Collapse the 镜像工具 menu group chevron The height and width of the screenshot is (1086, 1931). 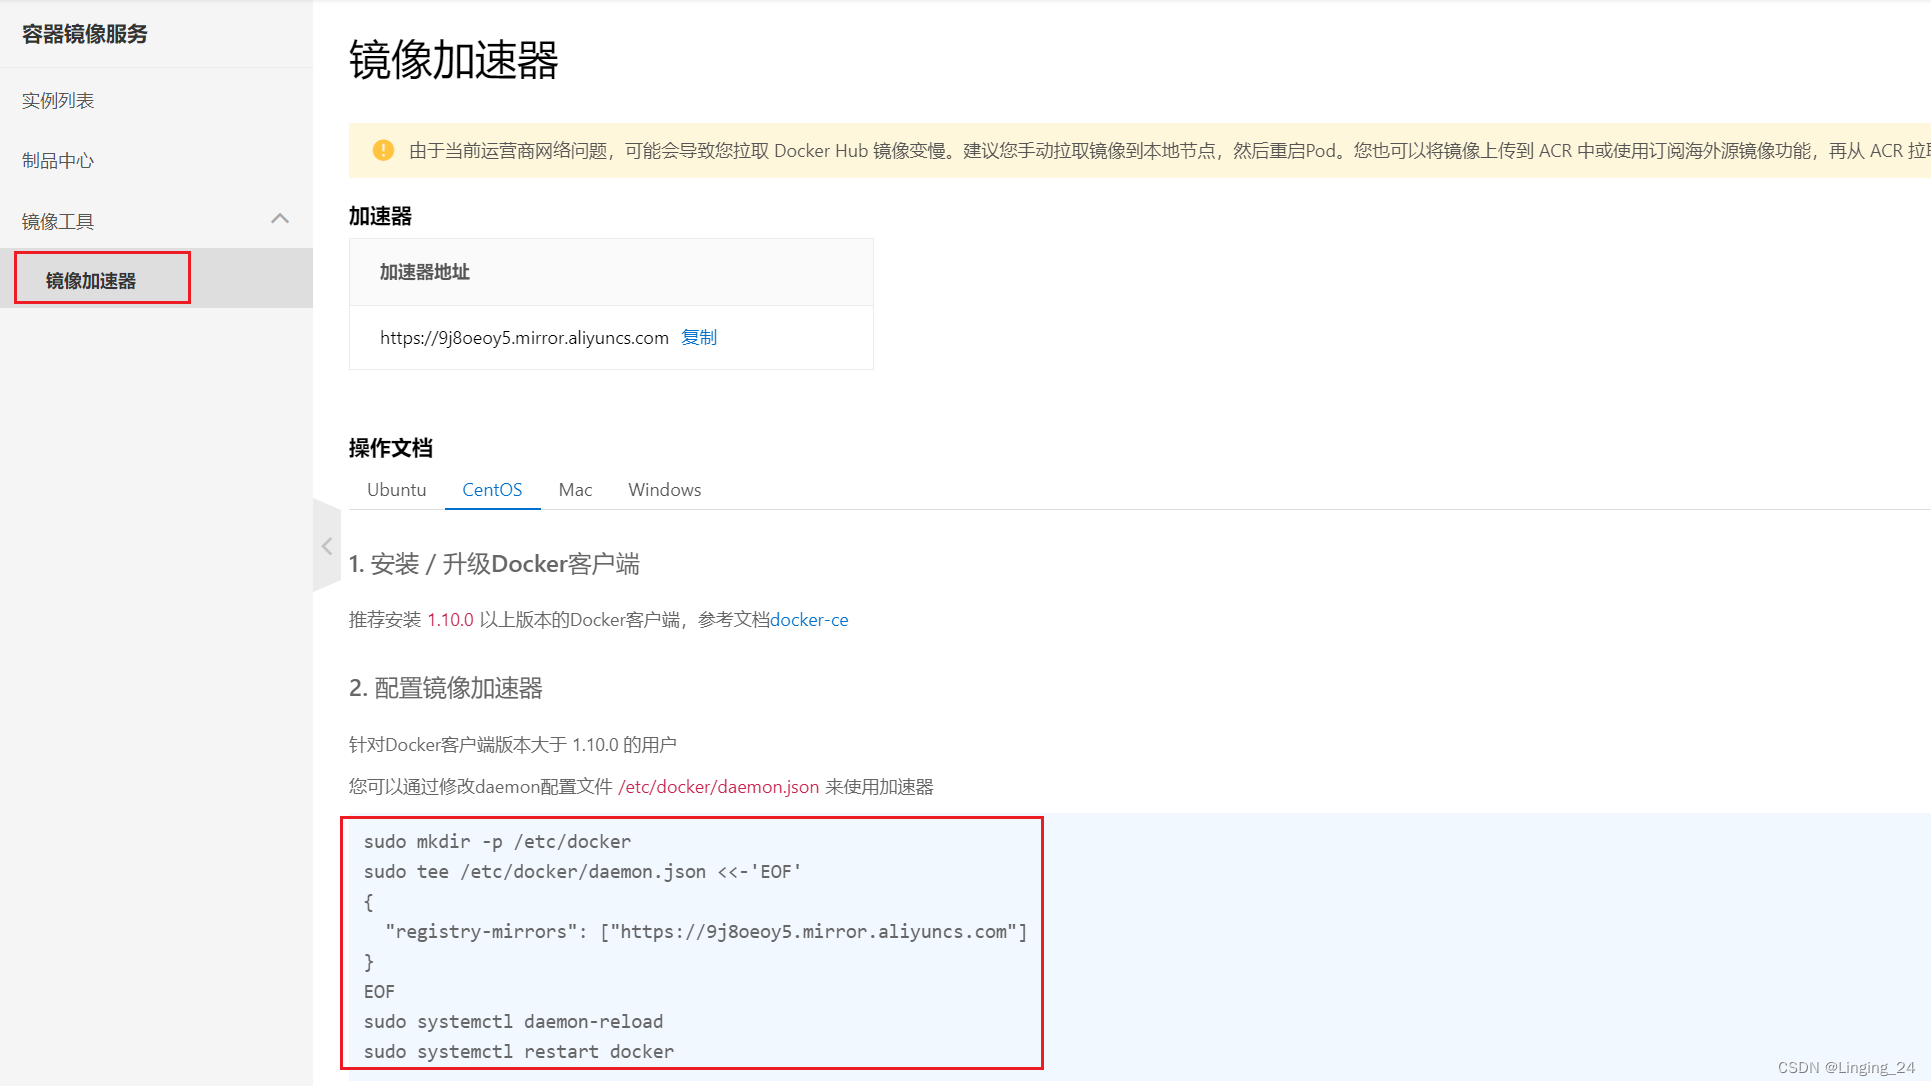click(280, 219)
